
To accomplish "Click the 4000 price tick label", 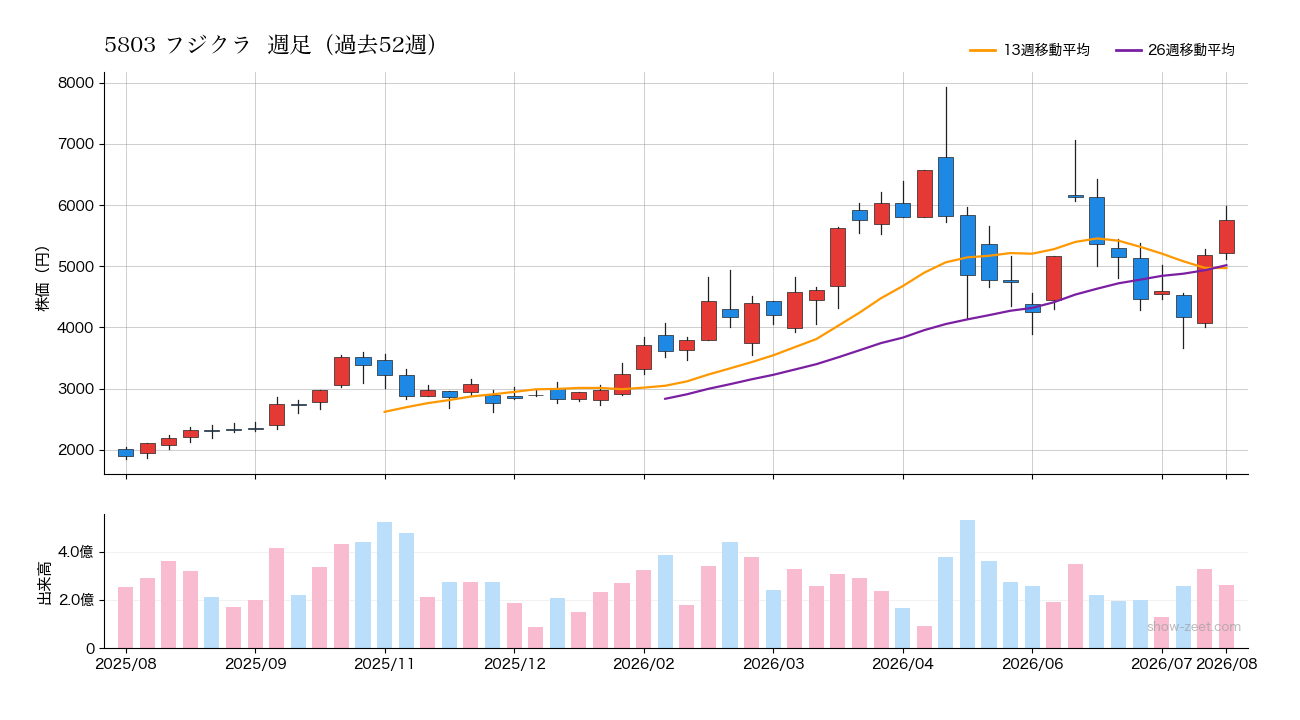I will tap(76, 328).
